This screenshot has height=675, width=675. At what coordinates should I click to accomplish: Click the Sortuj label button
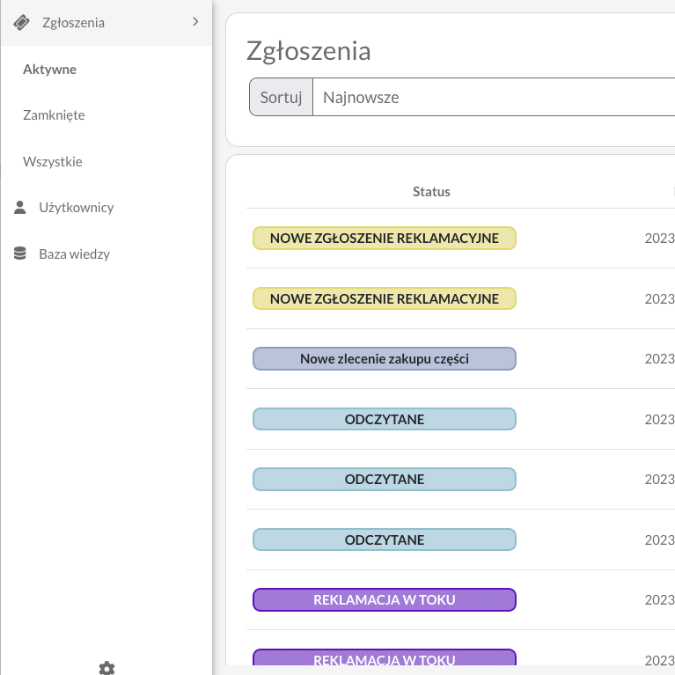click(x=280, y=98)
